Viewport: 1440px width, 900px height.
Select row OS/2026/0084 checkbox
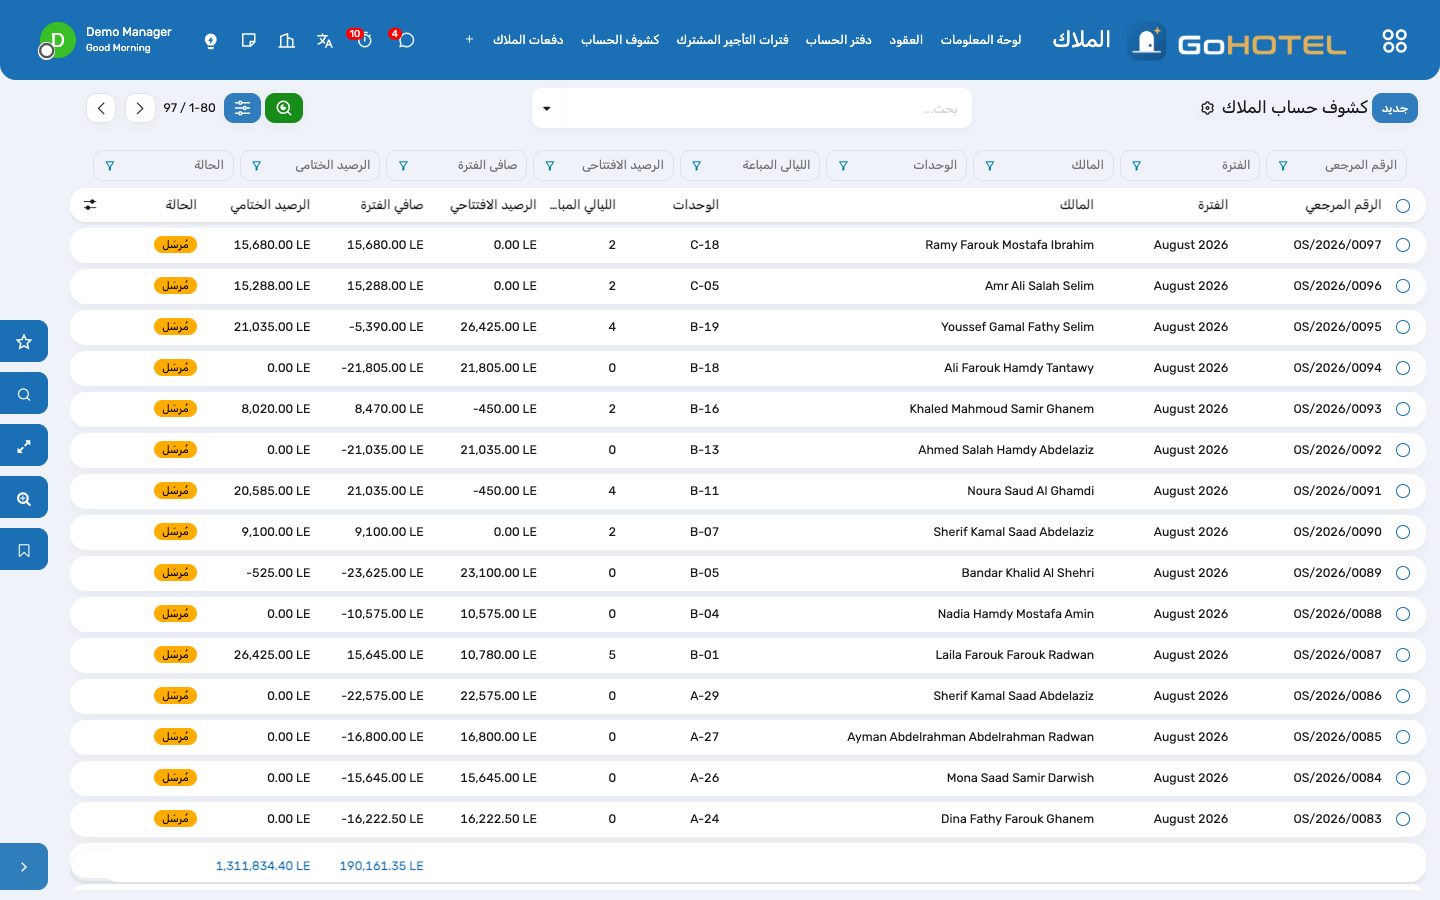click(x=1403, y=778)
